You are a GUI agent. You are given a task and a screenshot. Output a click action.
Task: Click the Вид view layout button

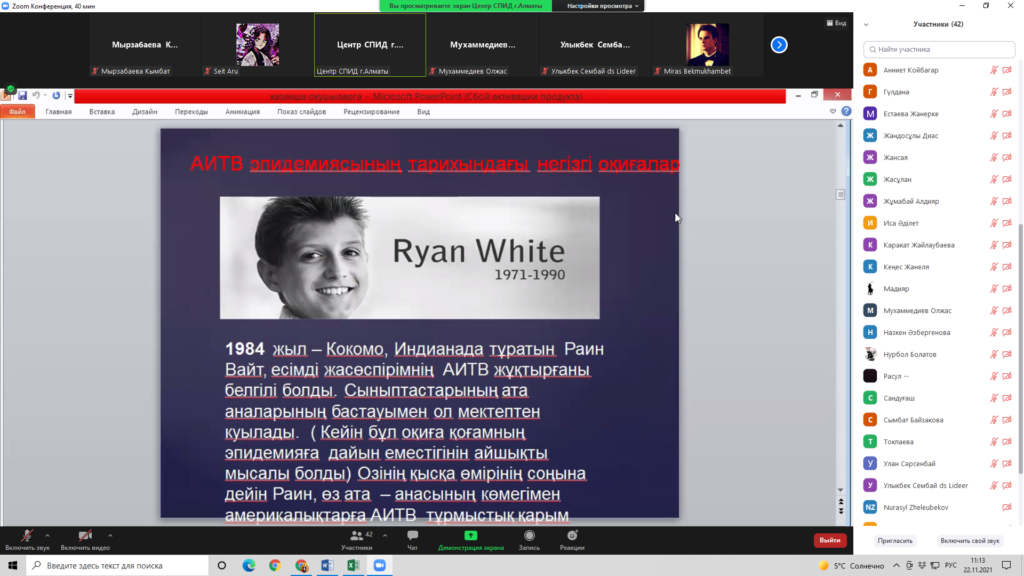[836, 23]
